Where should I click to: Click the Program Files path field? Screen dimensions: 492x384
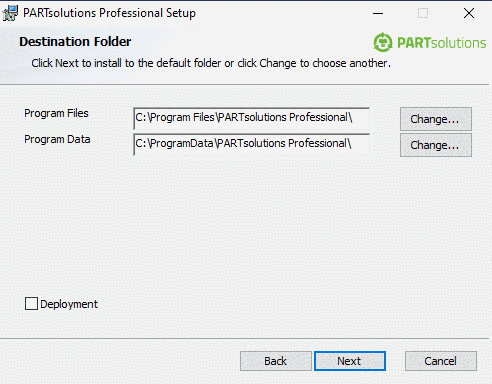tap(251, 118)
